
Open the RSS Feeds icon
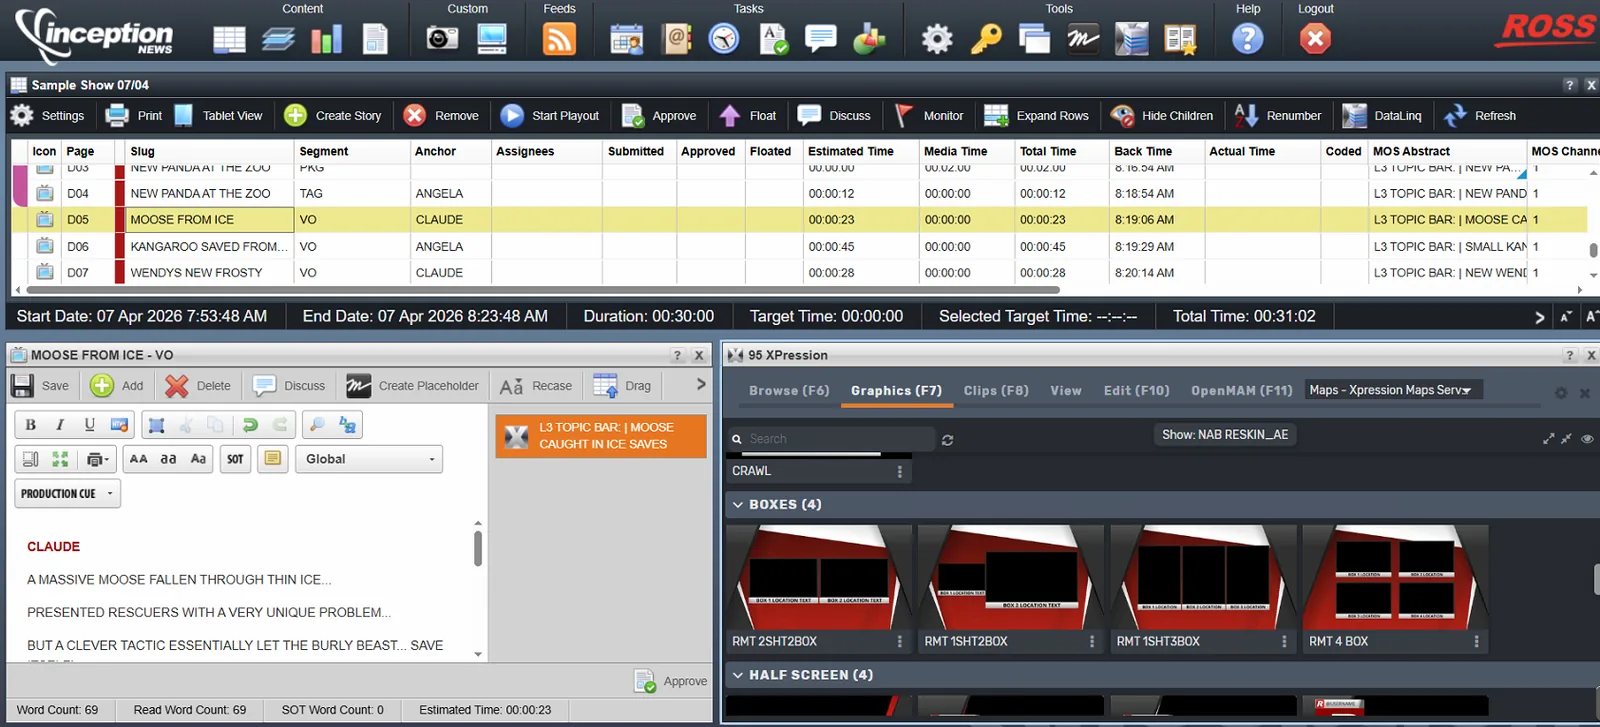559,39
